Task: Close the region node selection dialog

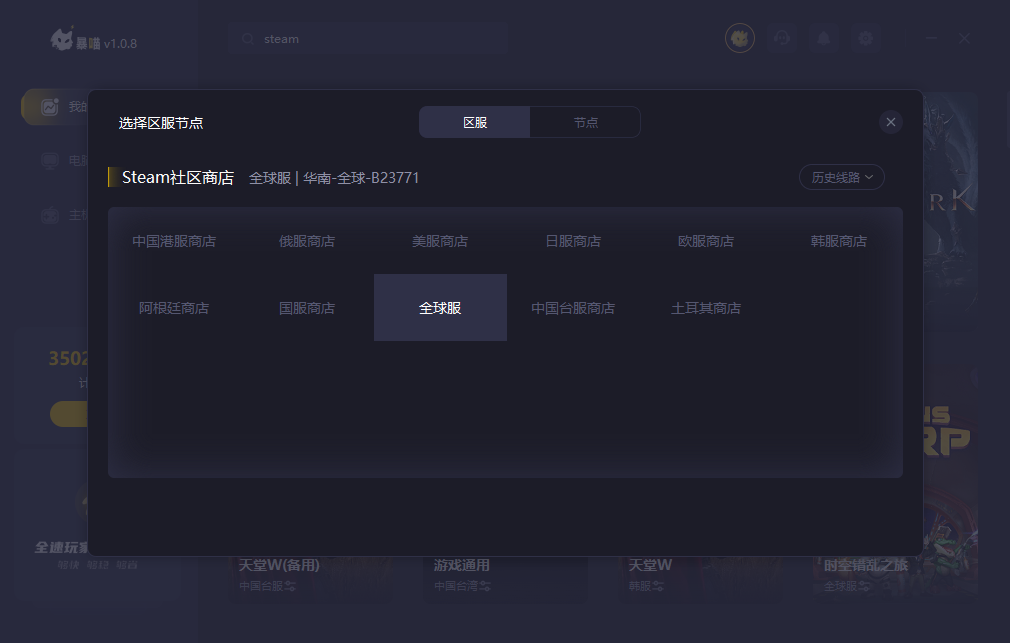Action: (890, 122)
